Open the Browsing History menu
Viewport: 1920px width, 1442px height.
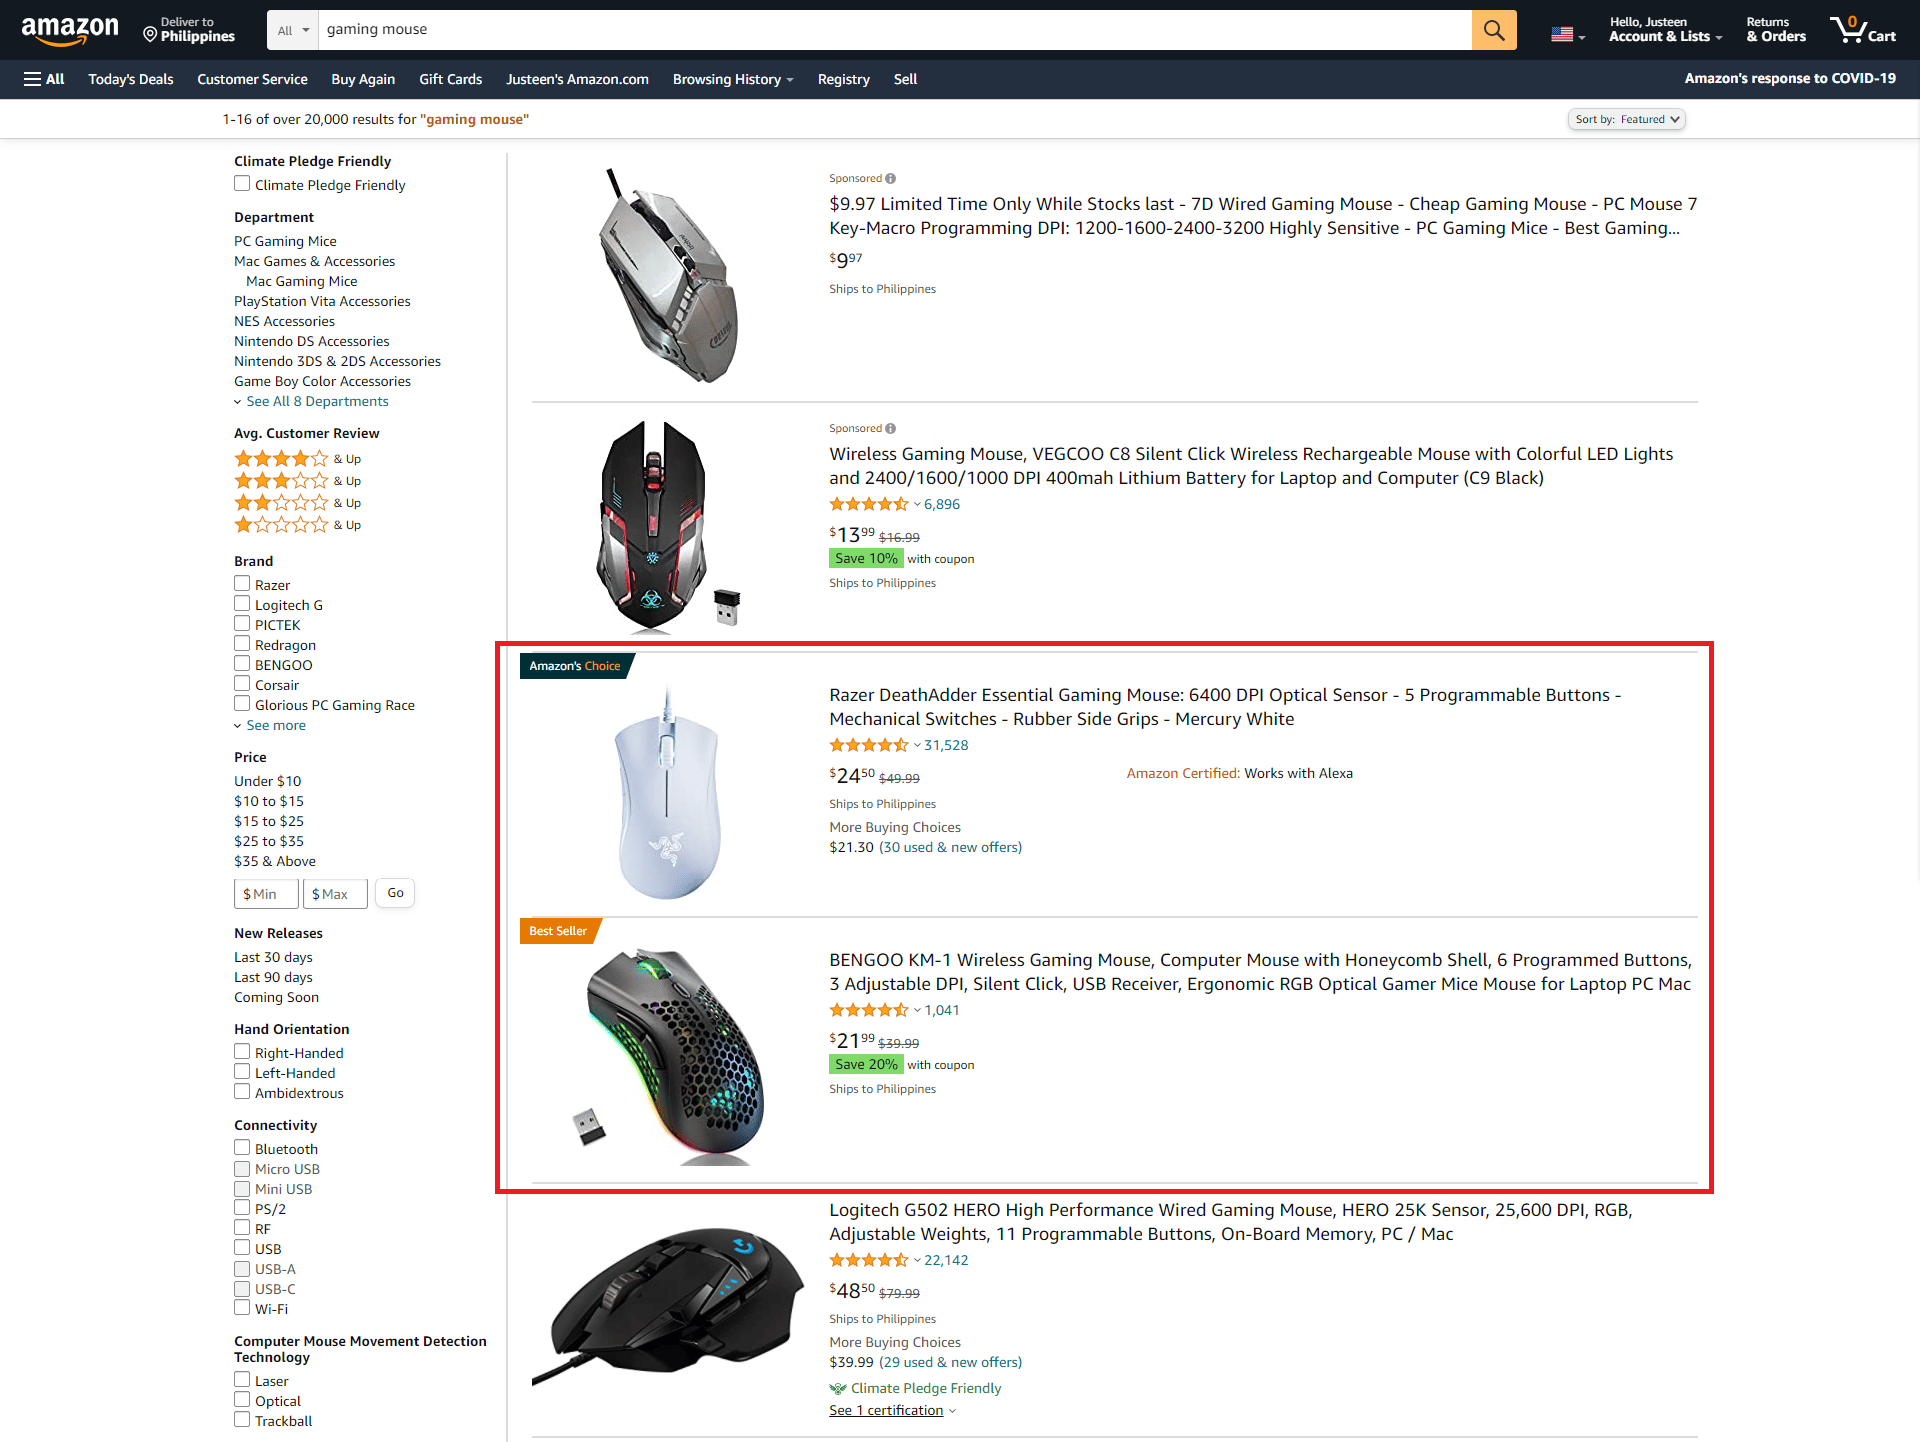tap(733, 79)
